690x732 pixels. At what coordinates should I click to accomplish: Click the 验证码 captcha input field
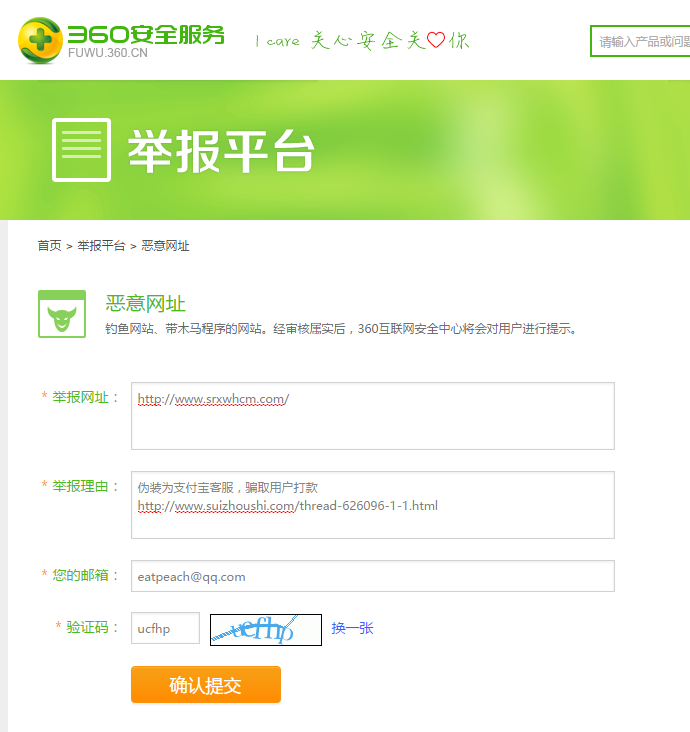[165, 628]
